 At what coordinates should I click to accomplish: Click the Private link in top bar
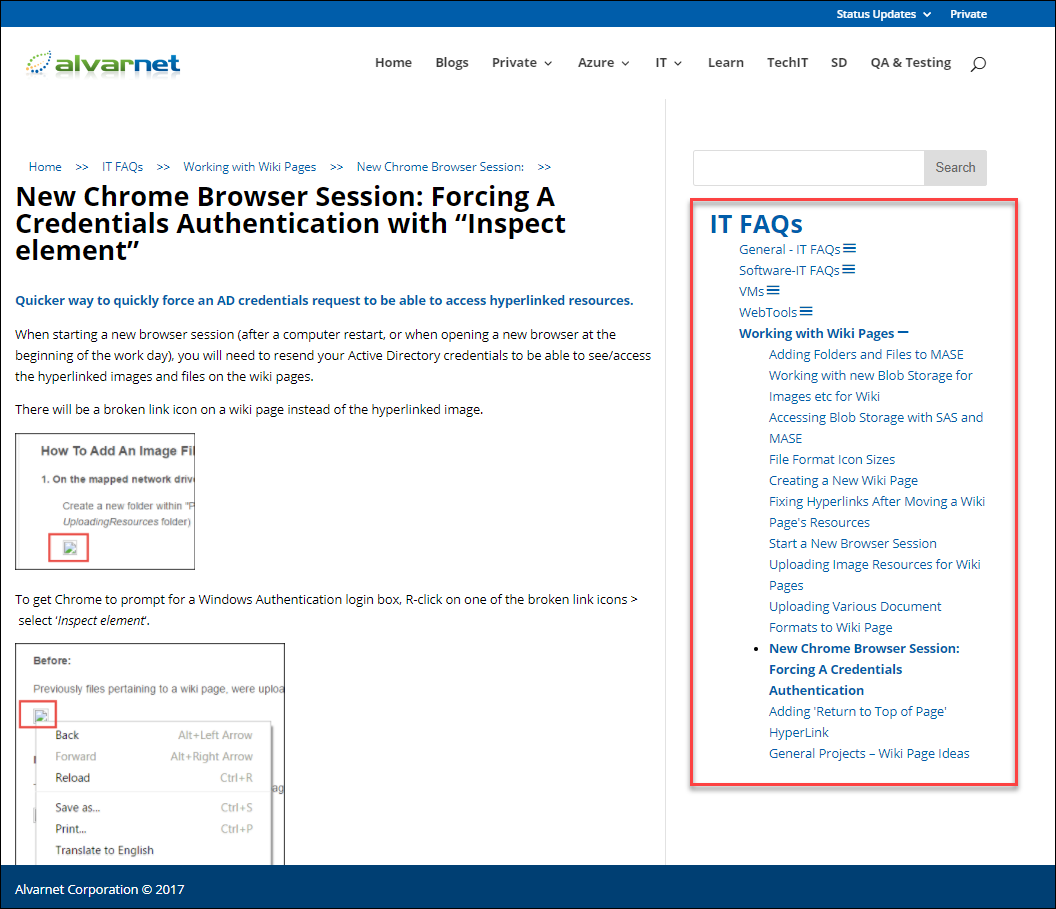pyautogui.click(x=968, y=14)
